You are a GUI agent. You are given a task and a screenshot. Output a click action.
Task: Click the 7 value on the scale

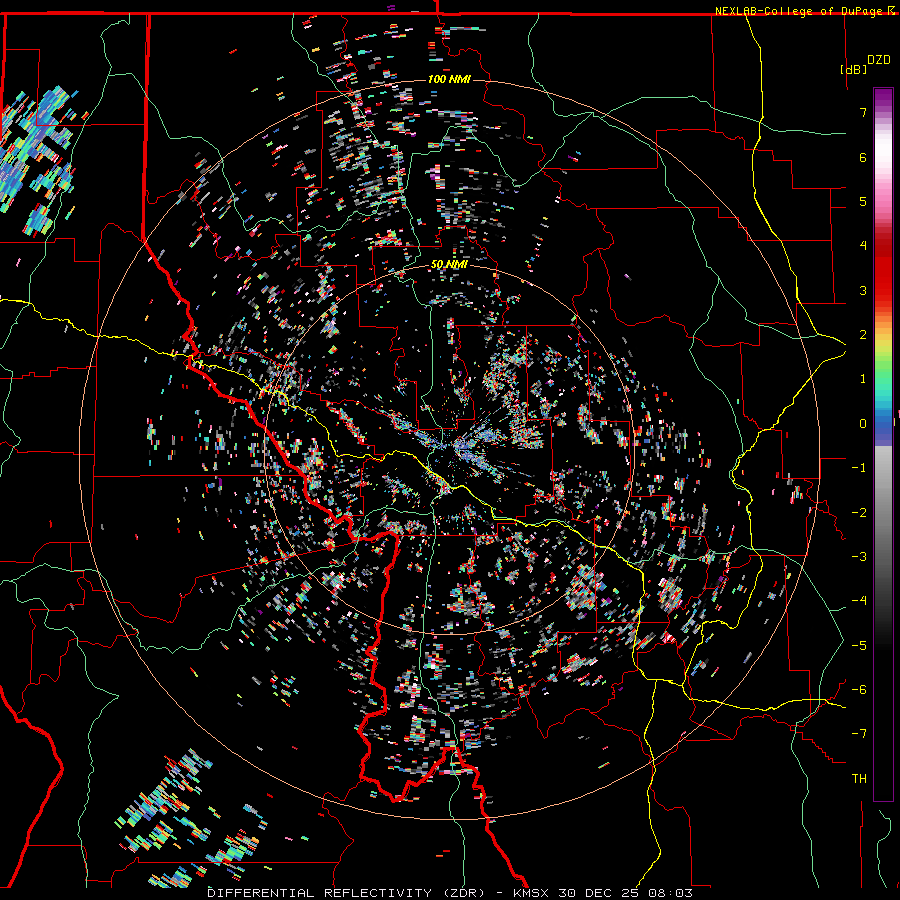(863, 112)
